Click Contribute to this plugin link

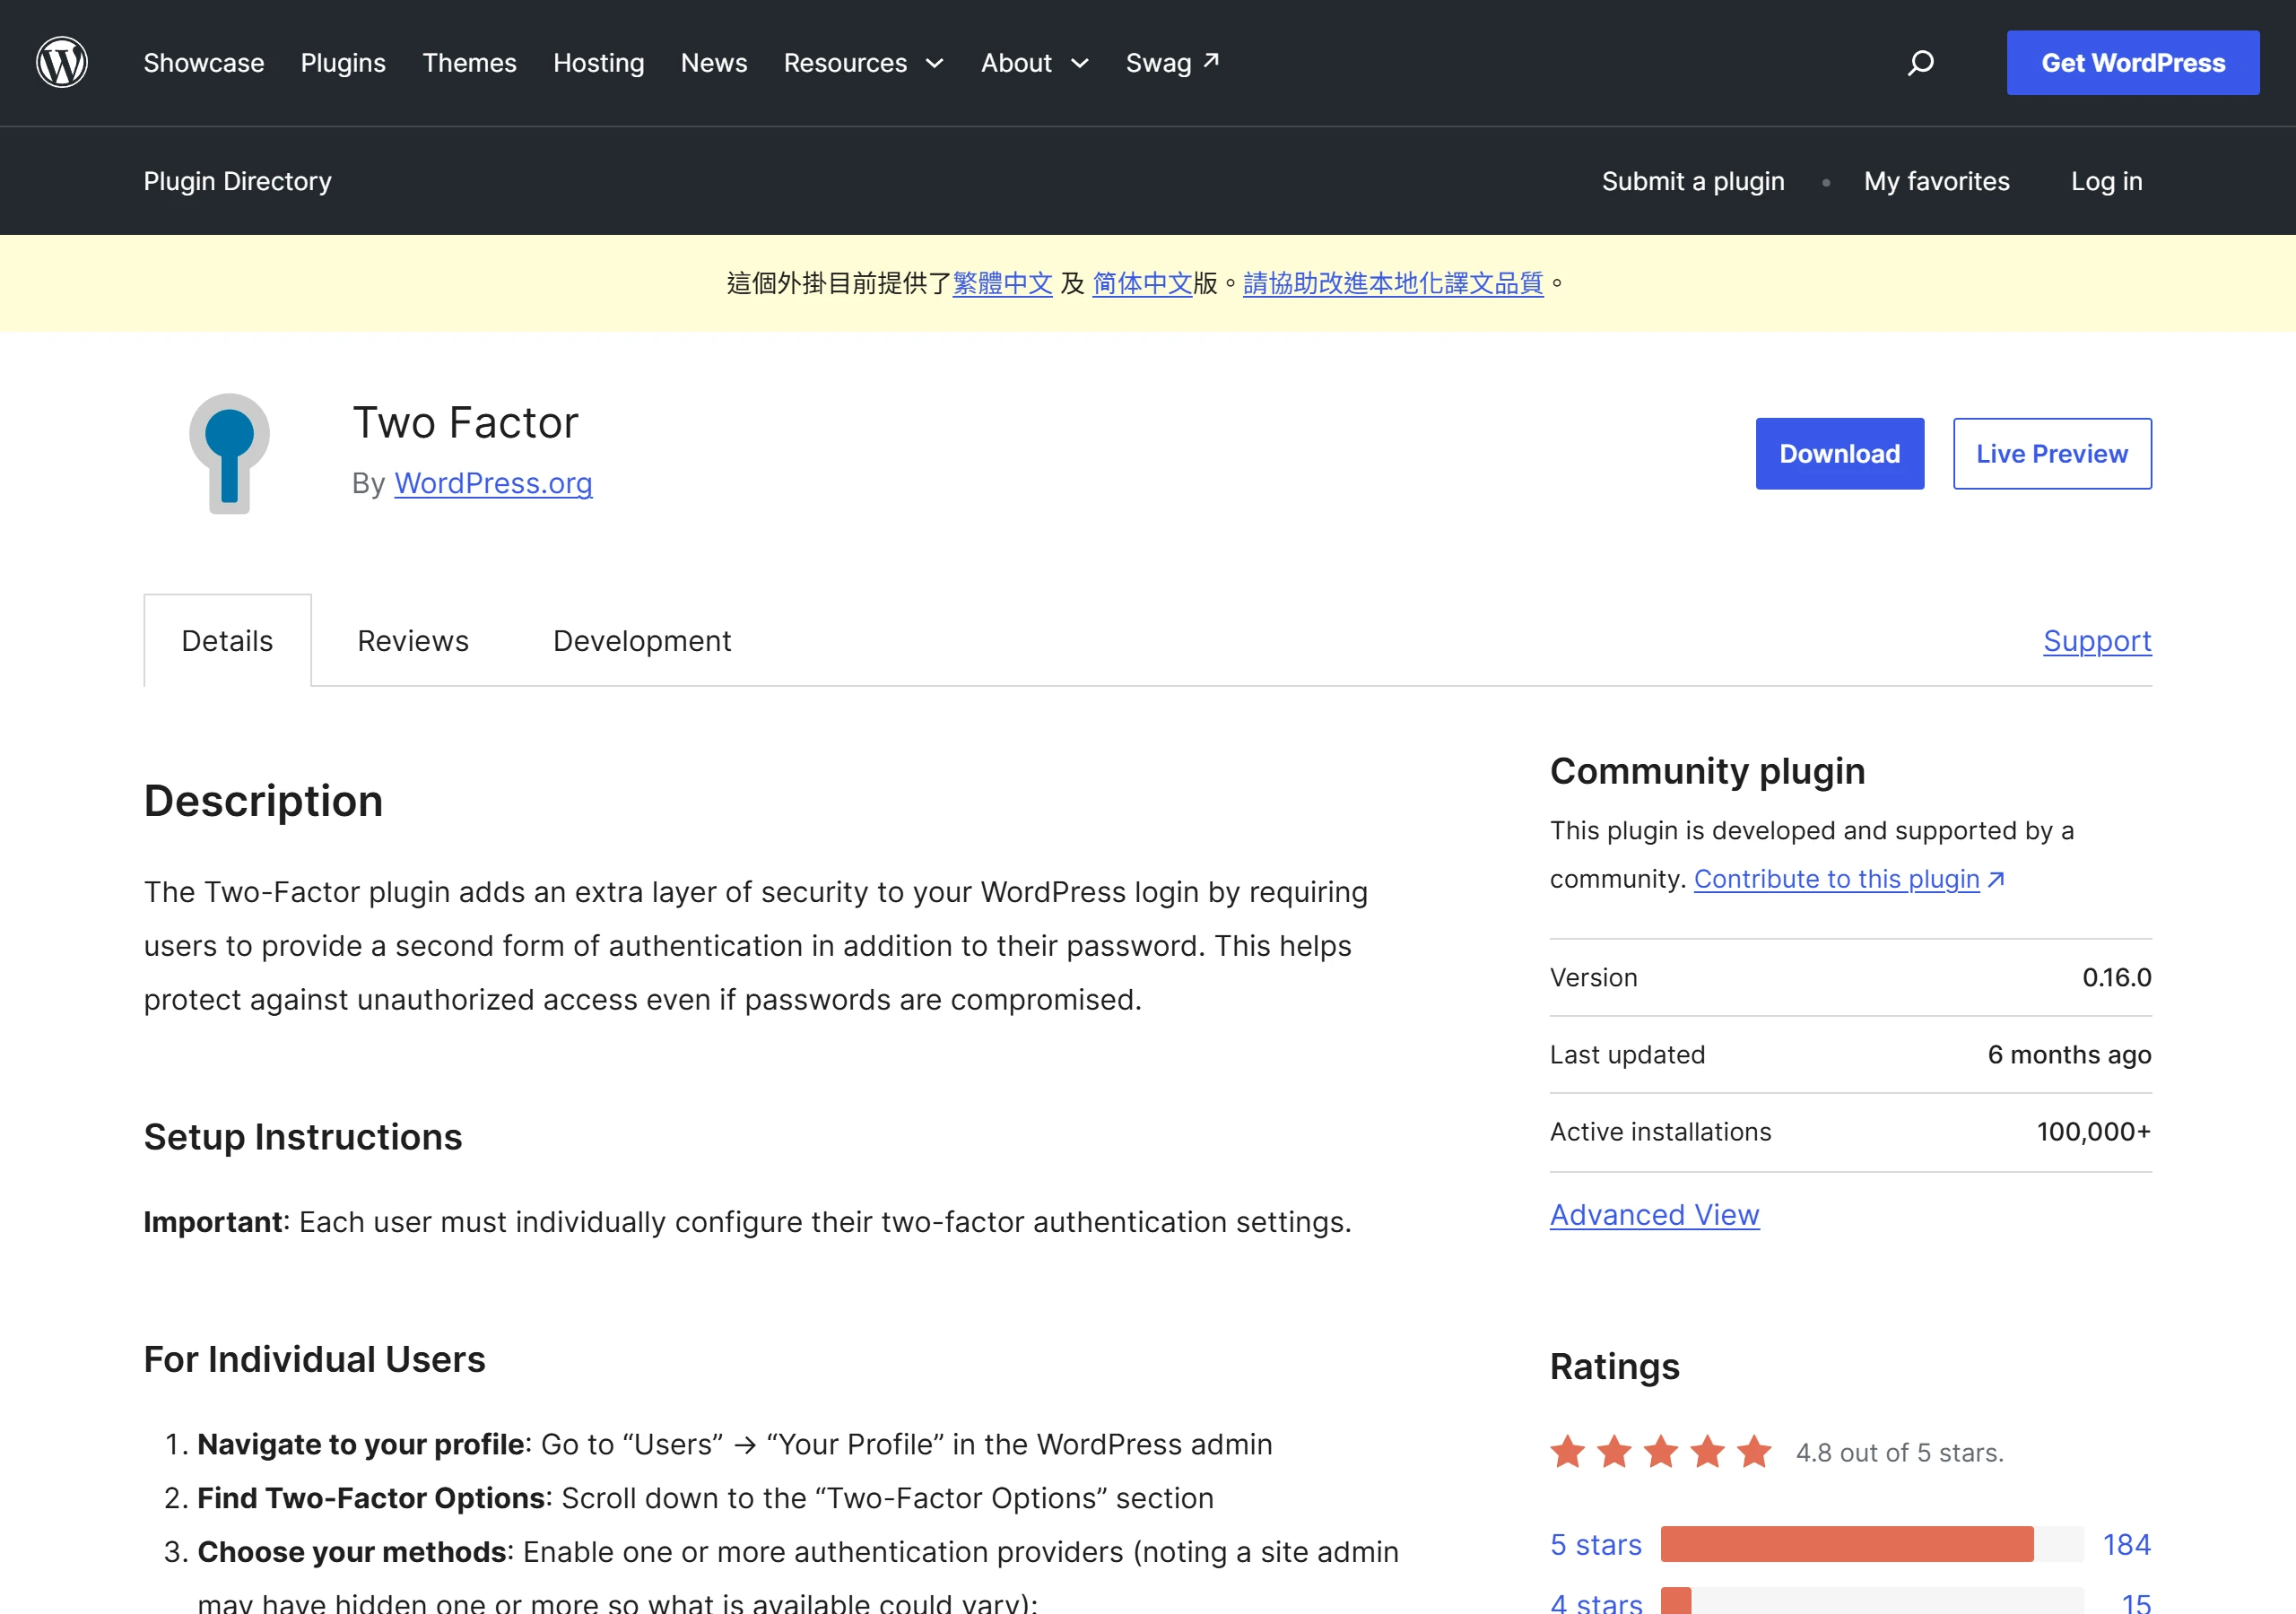1836,879
